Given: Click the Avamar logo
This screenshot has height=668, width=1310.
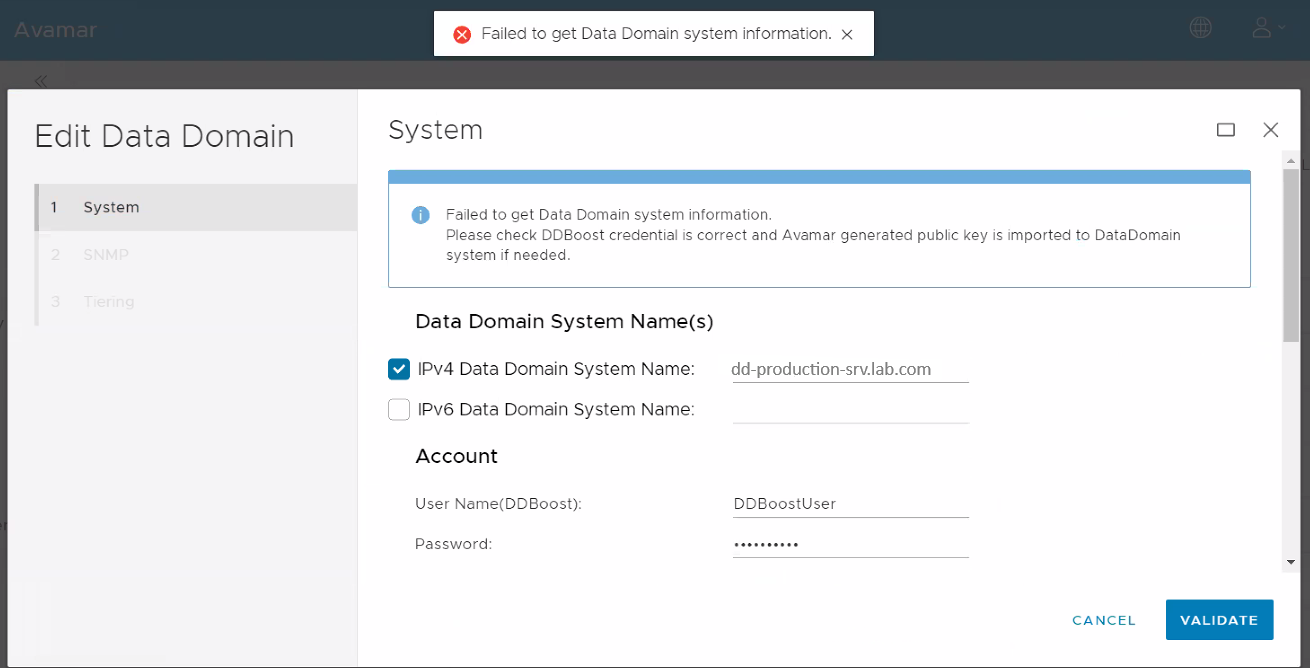Looking at the screenshot, I should [55, 30].
